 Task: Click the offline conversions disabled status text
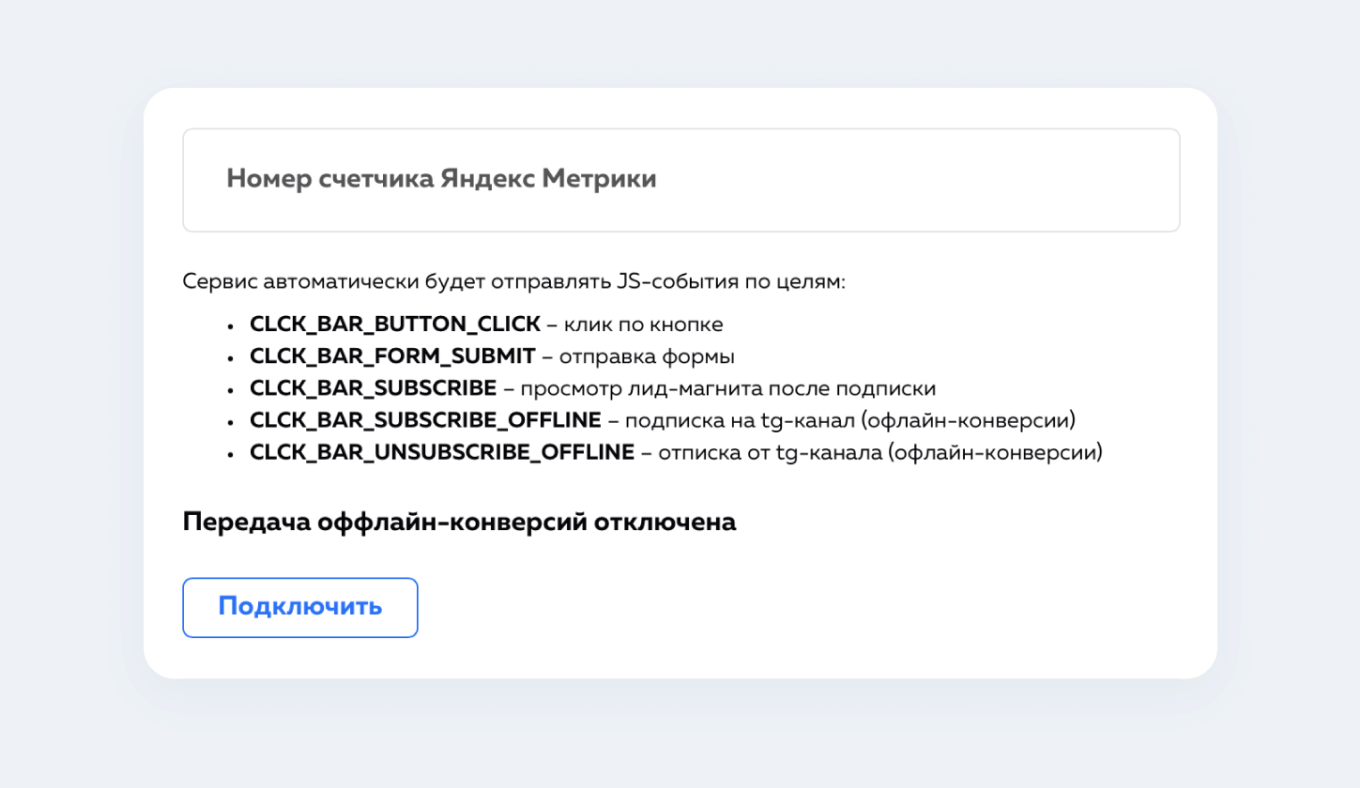pyautogui.click(x=459, y=521)
